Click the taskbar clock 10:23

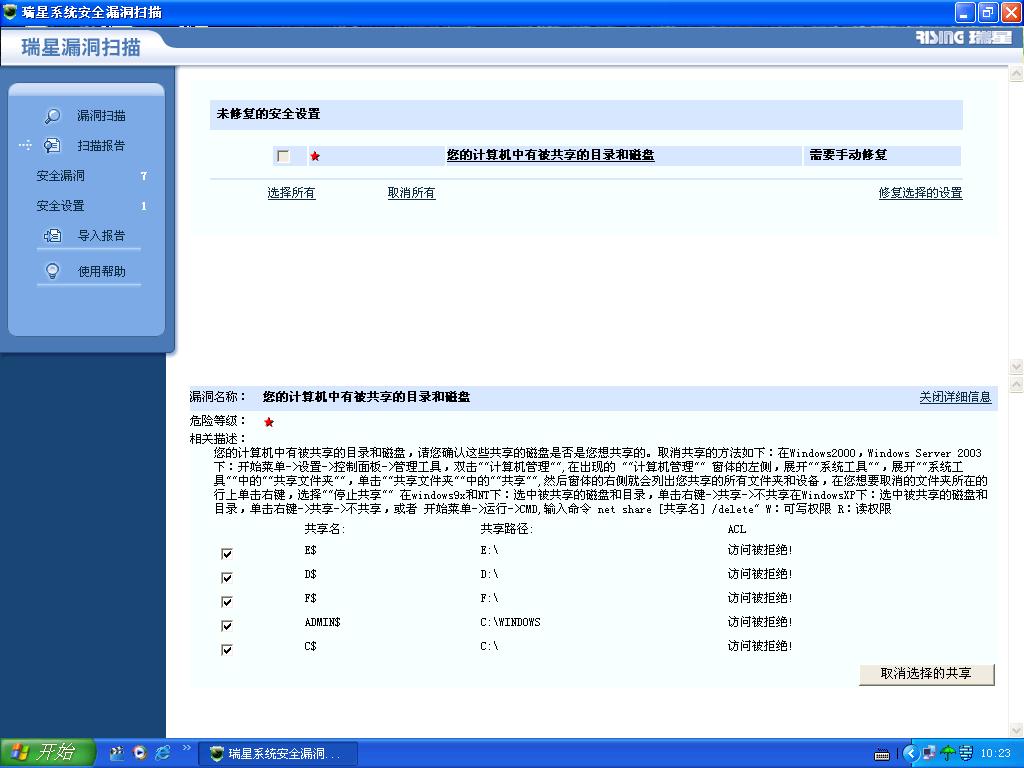(995, 754)
